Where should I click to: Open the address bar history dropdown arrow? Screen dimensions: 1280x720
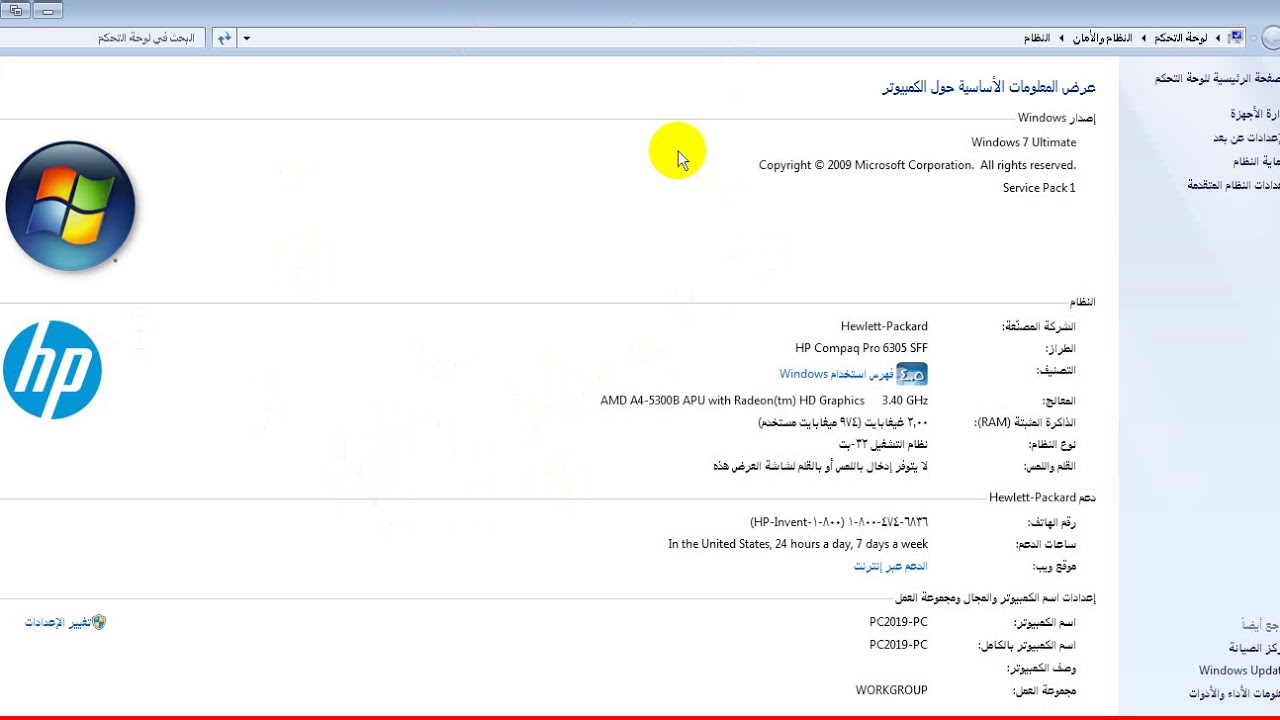click(x=247, y=38)
